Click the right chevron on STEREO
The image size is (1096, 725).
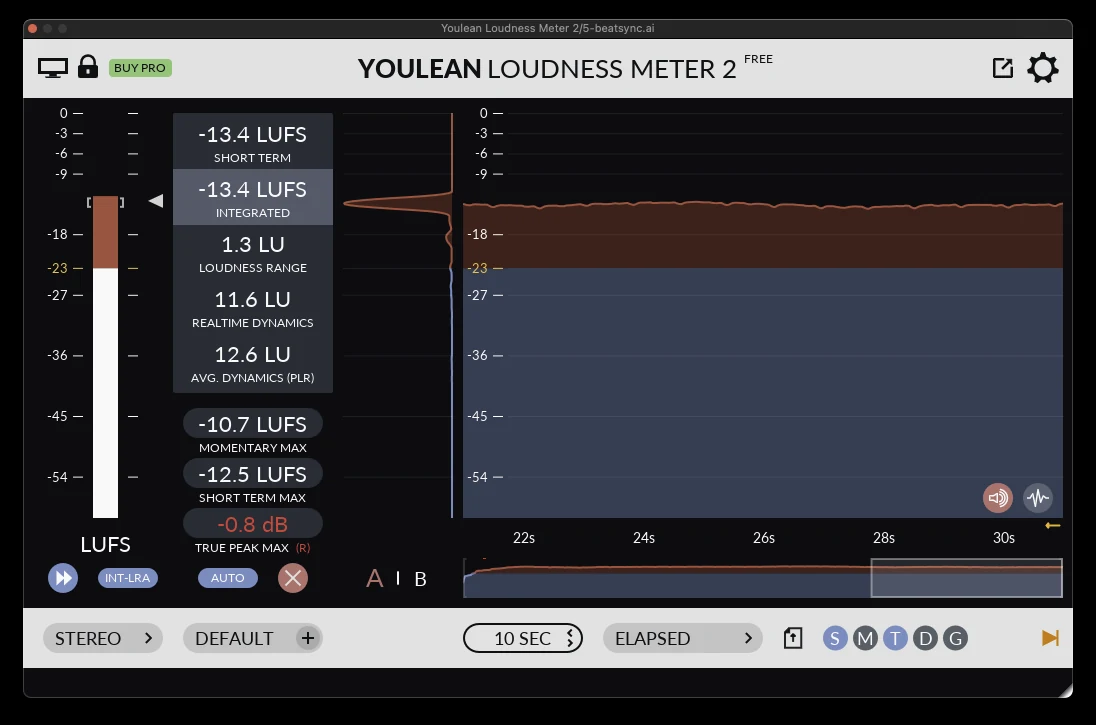tap(148, 638)
